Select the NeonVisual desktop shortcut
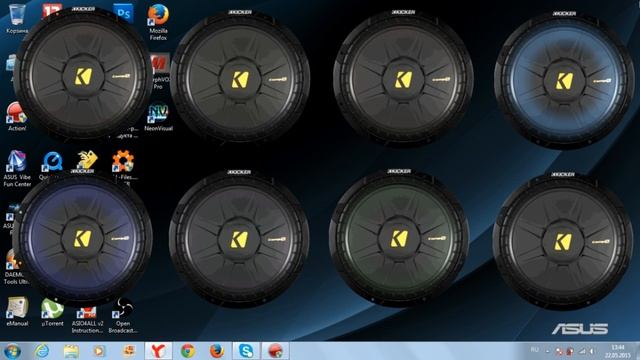 click(158, 118)
